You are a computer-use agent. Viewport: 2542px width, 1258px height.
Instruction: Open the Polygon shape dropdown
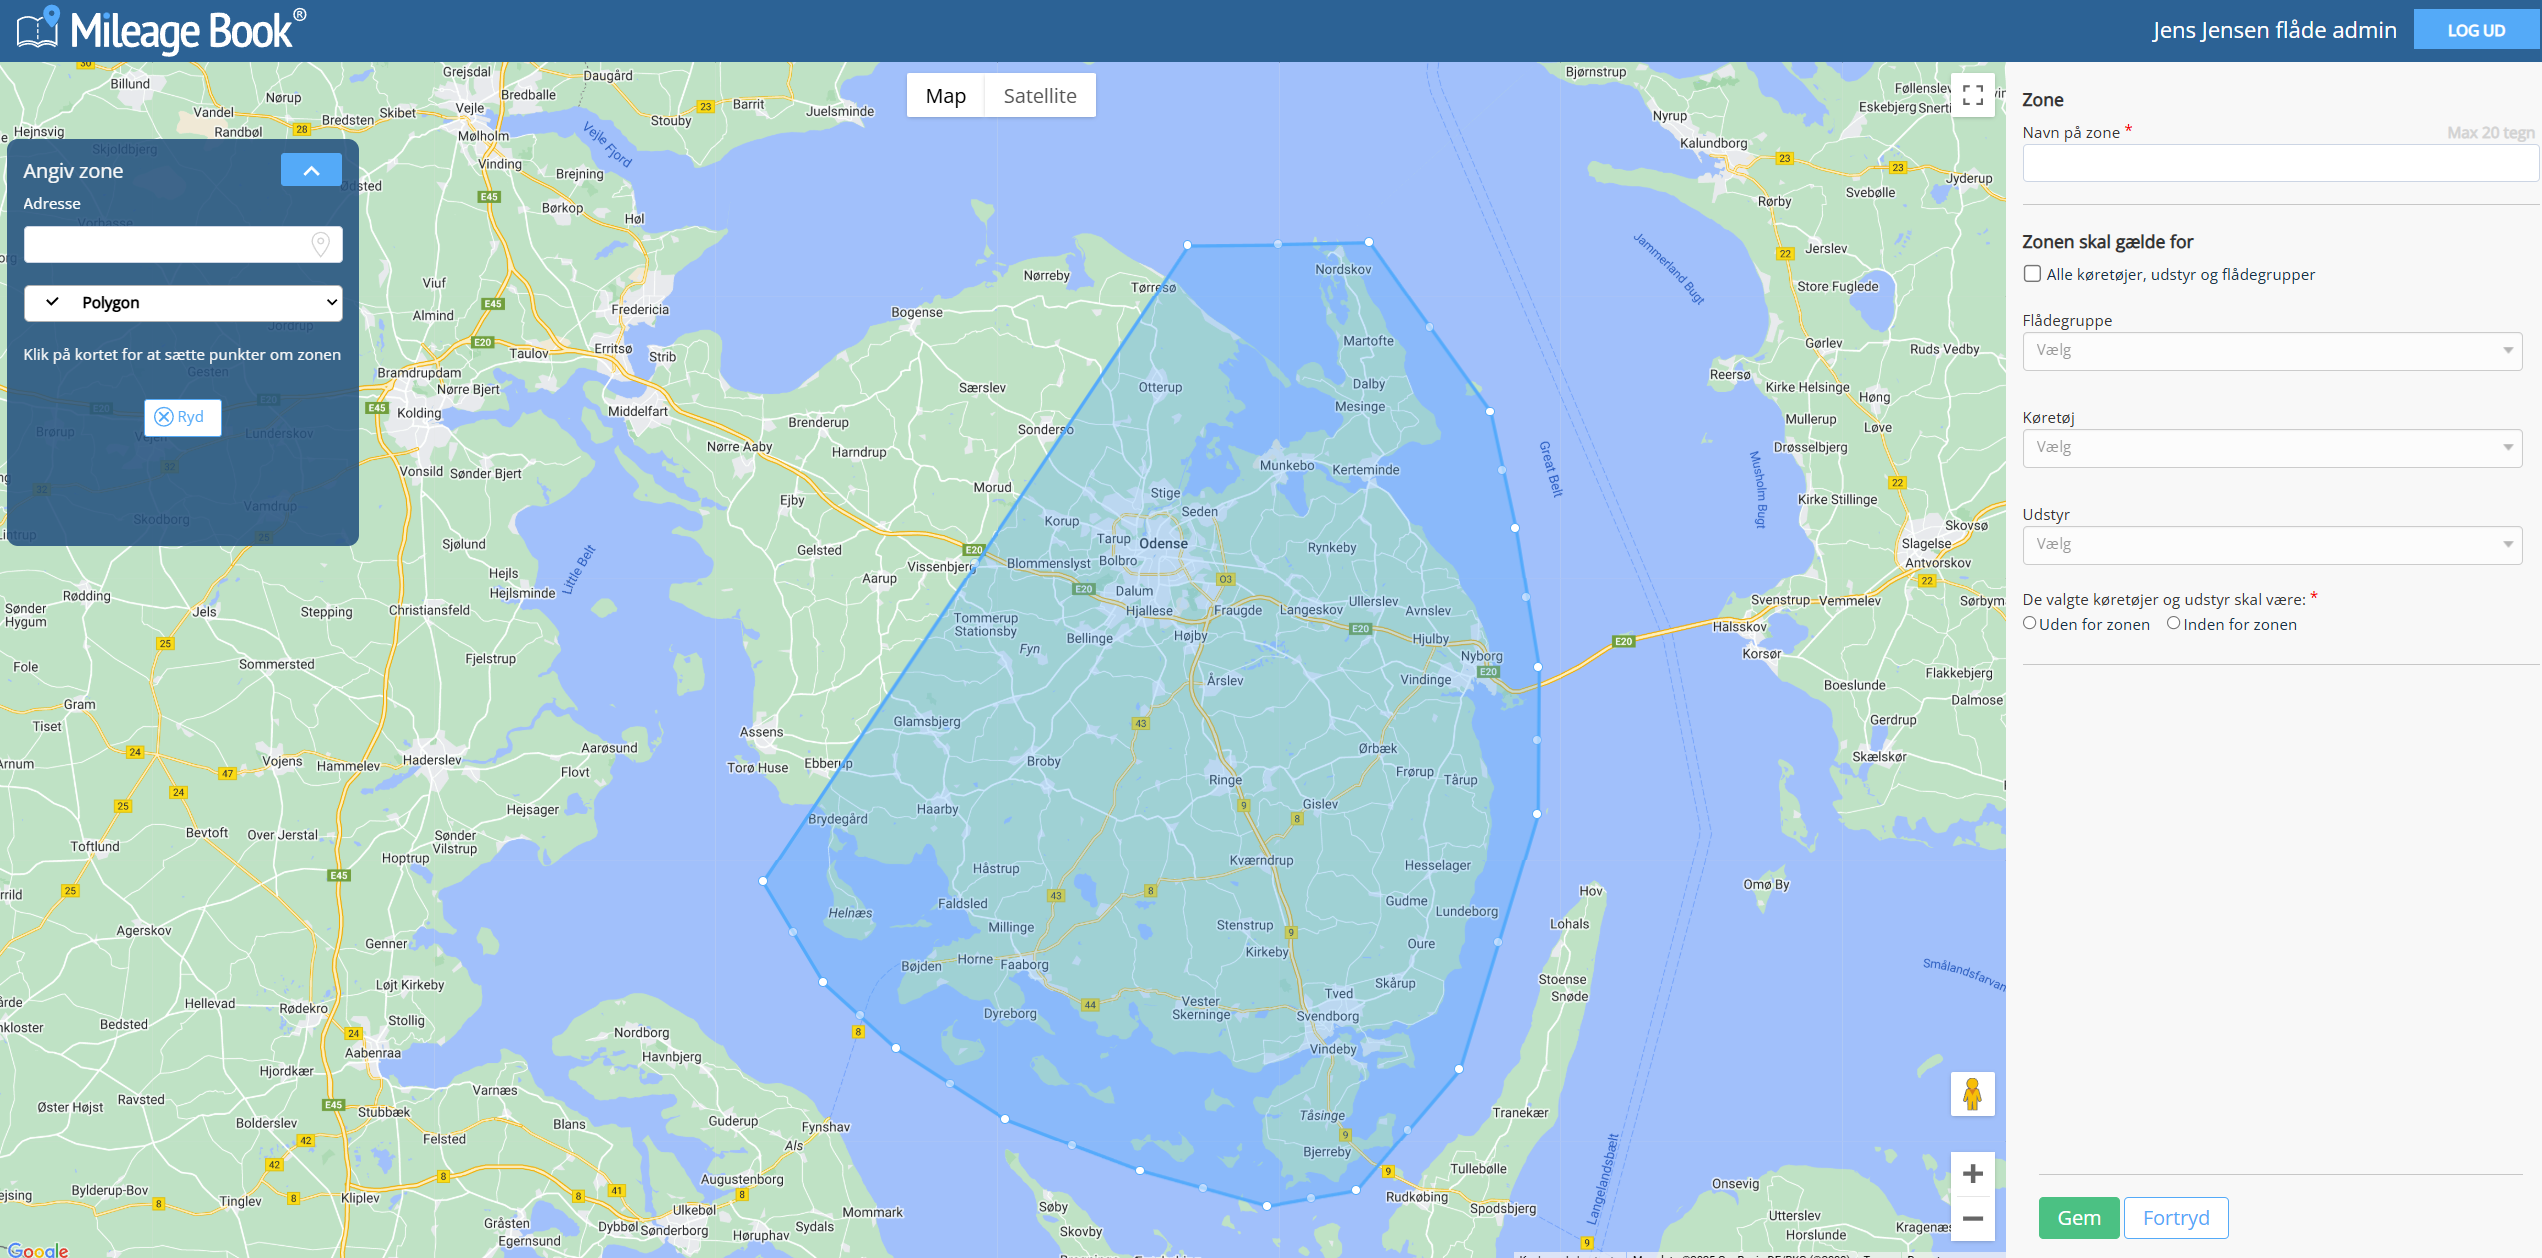[x=183, y=302]
